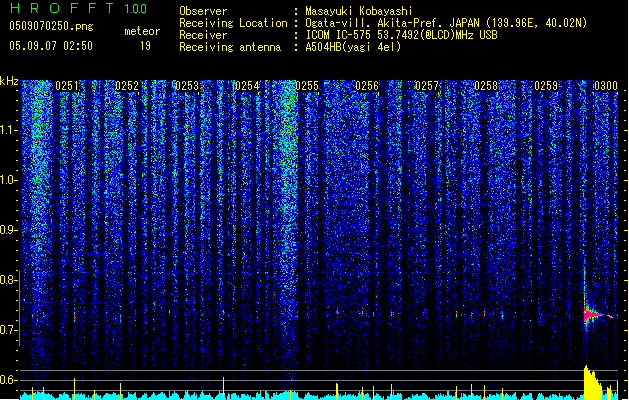
Task: Click the Receiver label
Action: (x=203, y=35)
